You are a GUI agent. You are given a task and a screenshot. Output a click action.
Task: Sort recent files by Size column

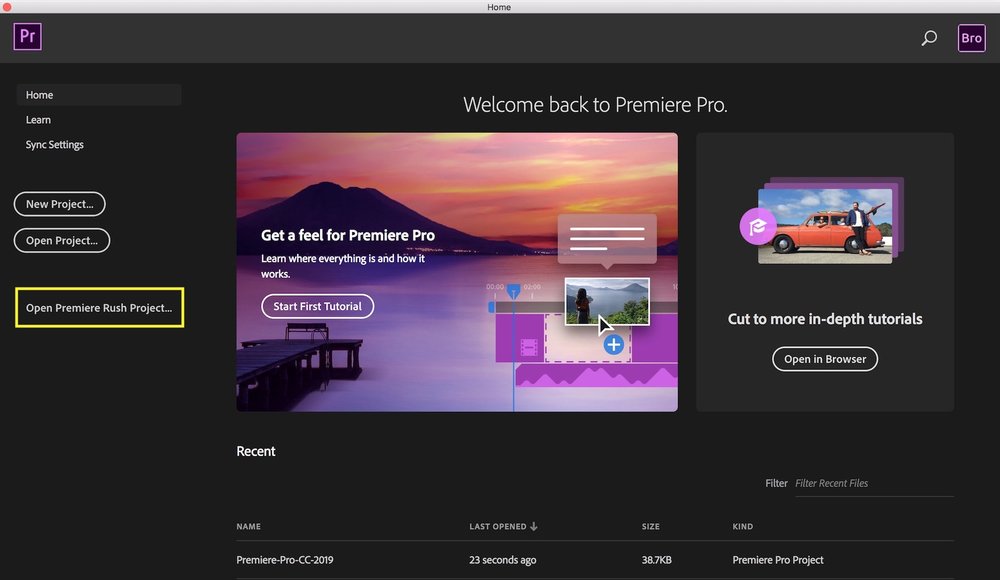pos(651,526)
